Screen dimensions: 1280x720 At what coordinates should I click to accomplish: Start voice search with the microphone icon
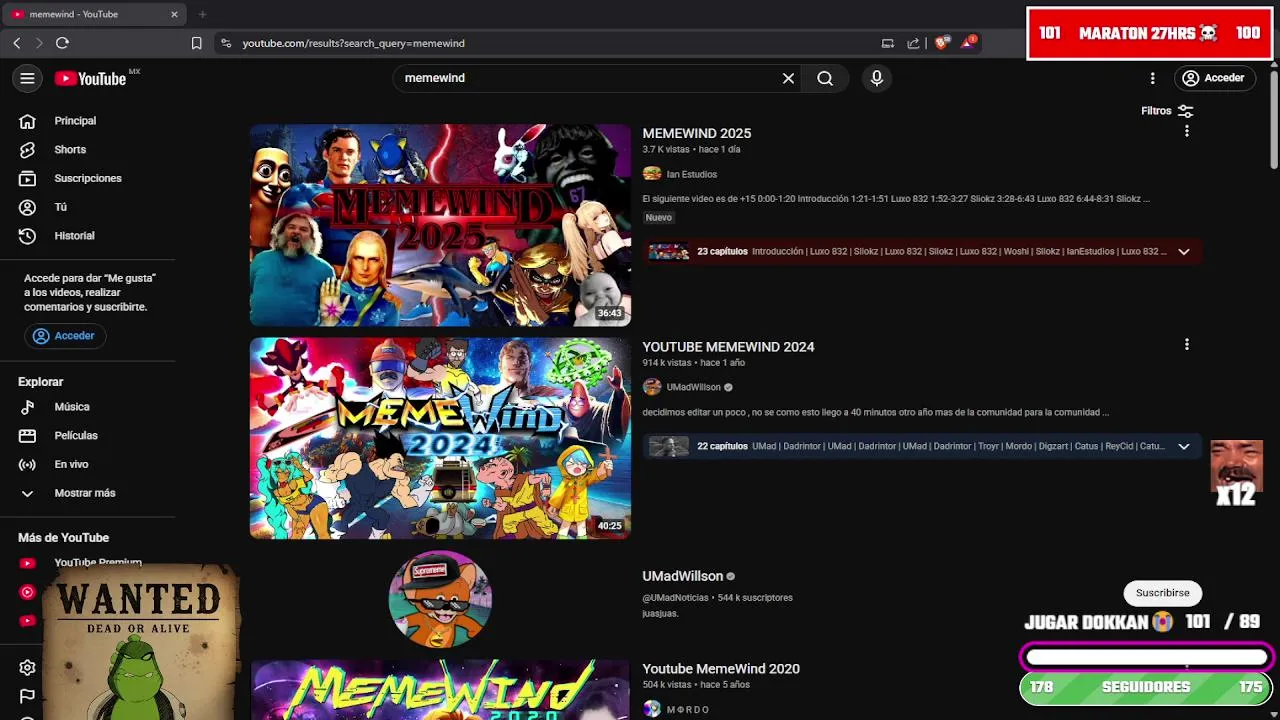click(877, 78)
